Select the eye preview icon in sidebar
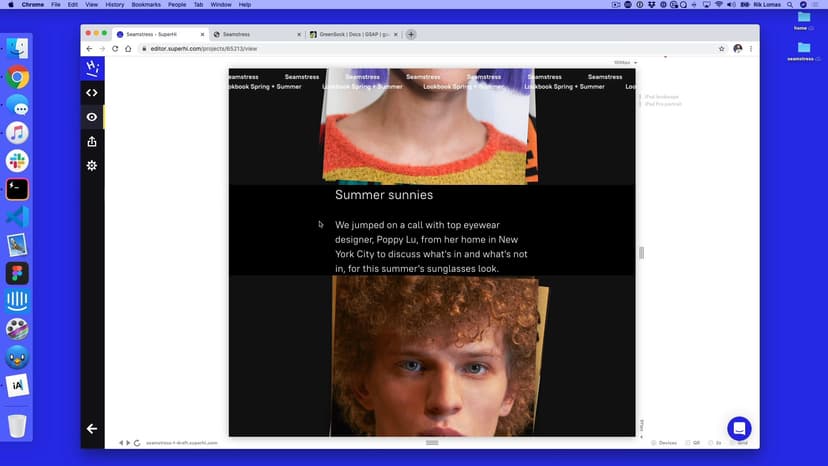This screenshot has height=466, width=828. click(92, 117)
